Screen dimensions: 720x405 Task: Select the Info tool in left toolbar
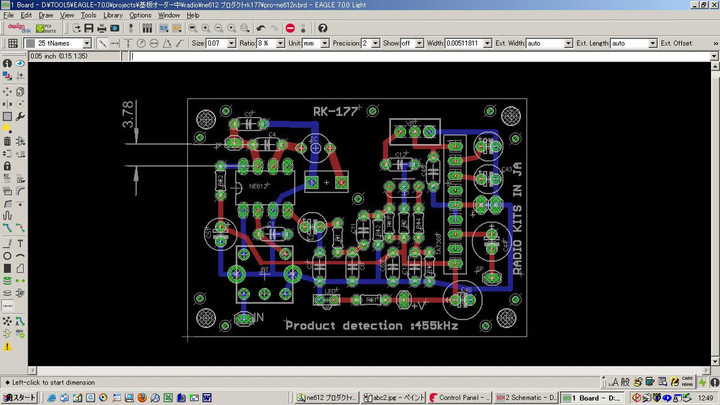point(7,64)
